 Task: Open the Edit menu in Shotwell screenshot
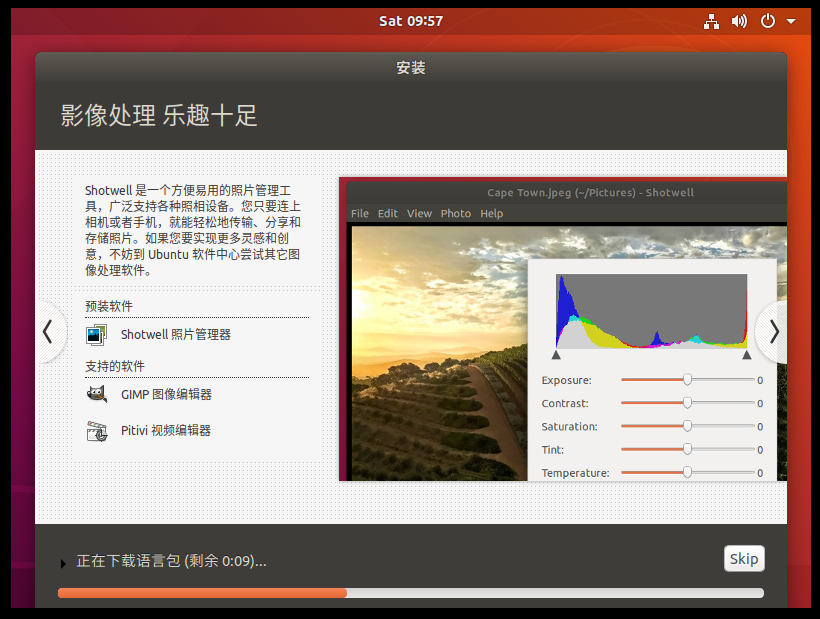[x=388, y=213]
